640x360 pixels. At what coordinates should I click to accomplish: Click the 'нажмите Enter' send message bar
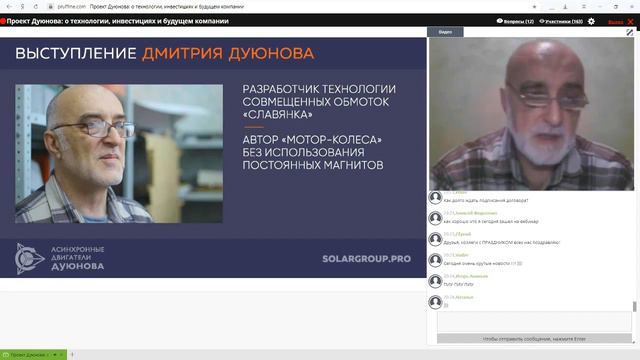click(534, 339)
